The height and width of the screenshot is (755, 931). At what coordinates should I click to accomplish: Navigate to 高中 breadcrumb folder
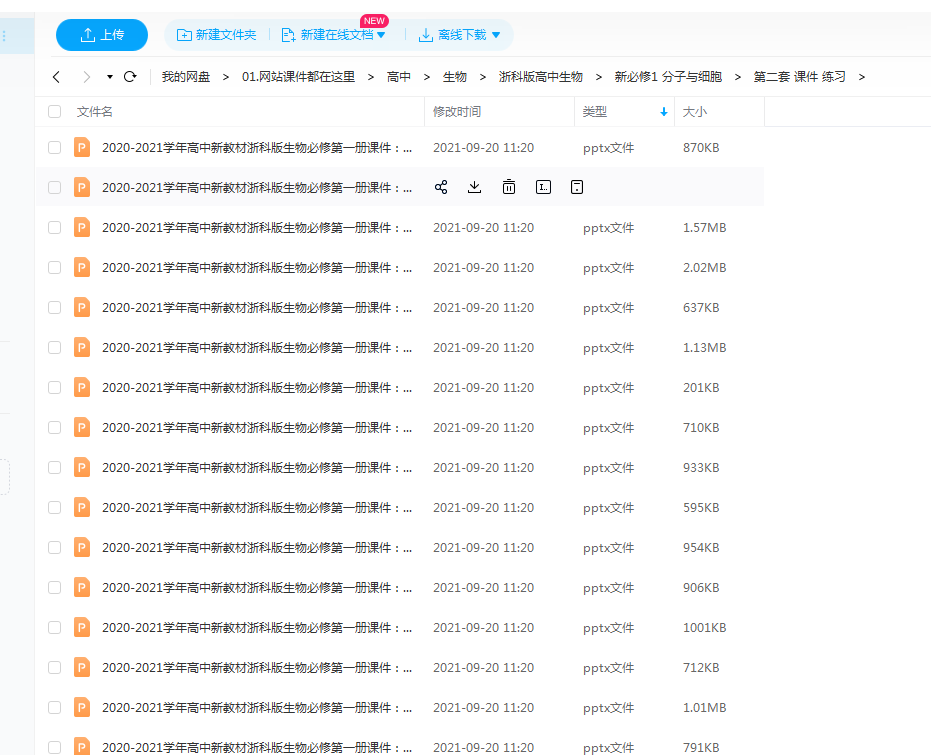pos(398,77)
